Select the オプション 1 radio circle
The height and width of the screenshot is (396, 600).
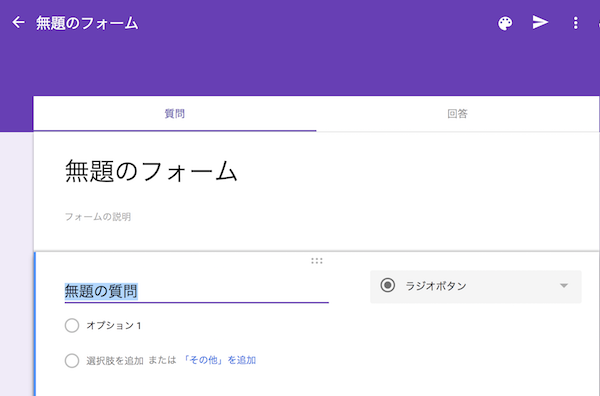(x=72, y=326)
